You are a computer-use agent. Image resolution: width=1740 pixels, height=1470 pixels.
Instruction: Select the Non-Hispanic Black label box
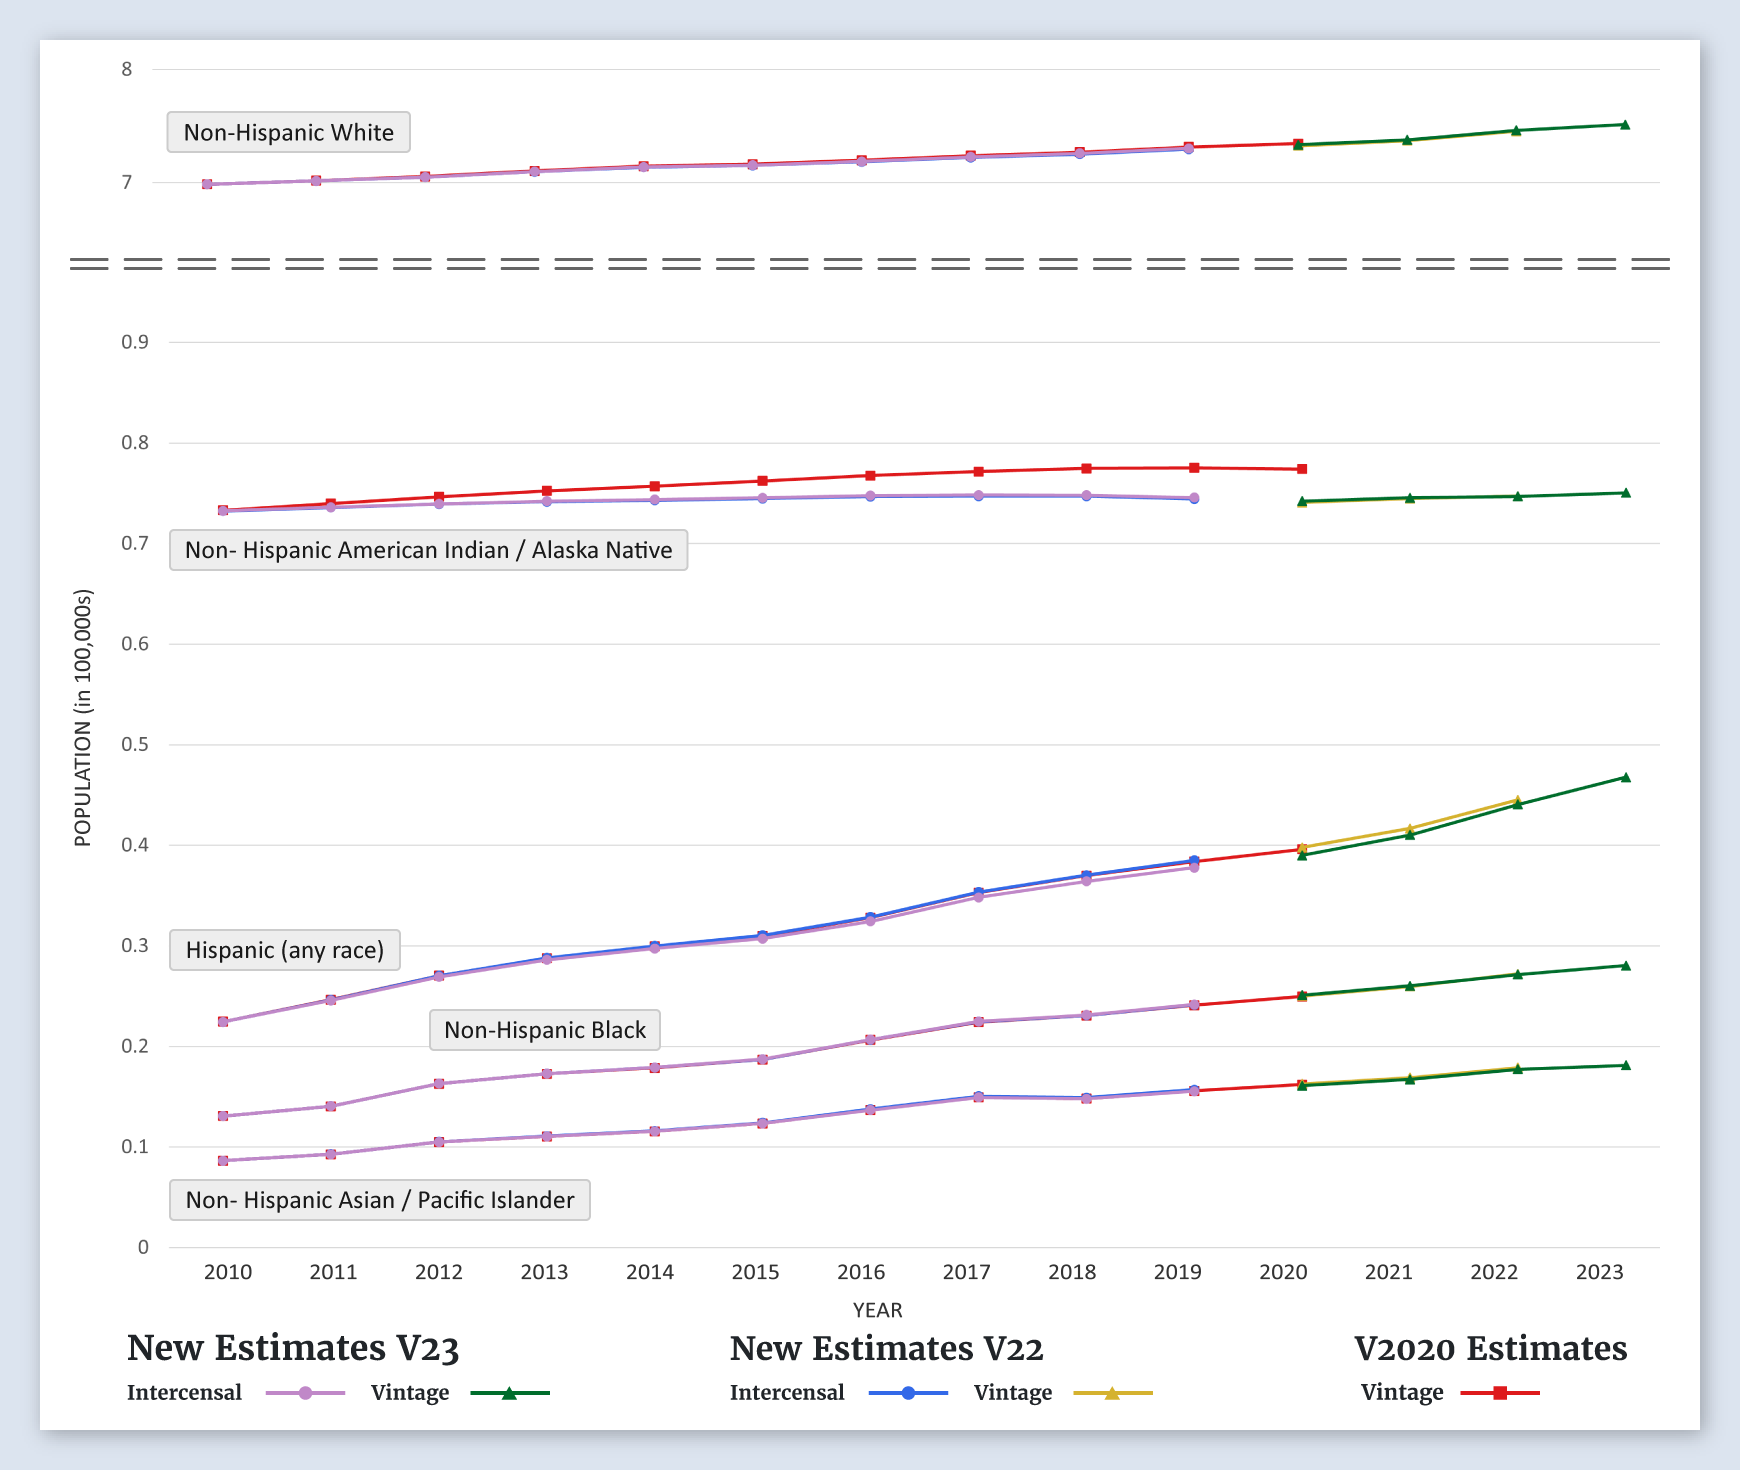545,1030
